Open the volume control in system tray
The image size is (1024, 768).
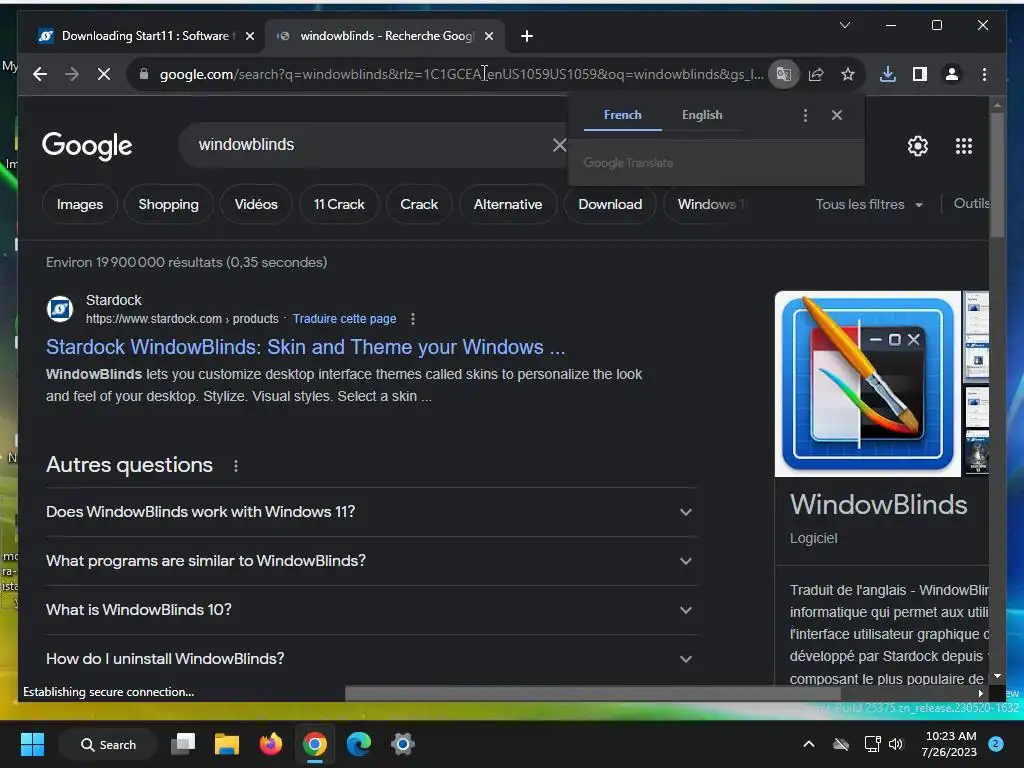[x=896, y=744]
